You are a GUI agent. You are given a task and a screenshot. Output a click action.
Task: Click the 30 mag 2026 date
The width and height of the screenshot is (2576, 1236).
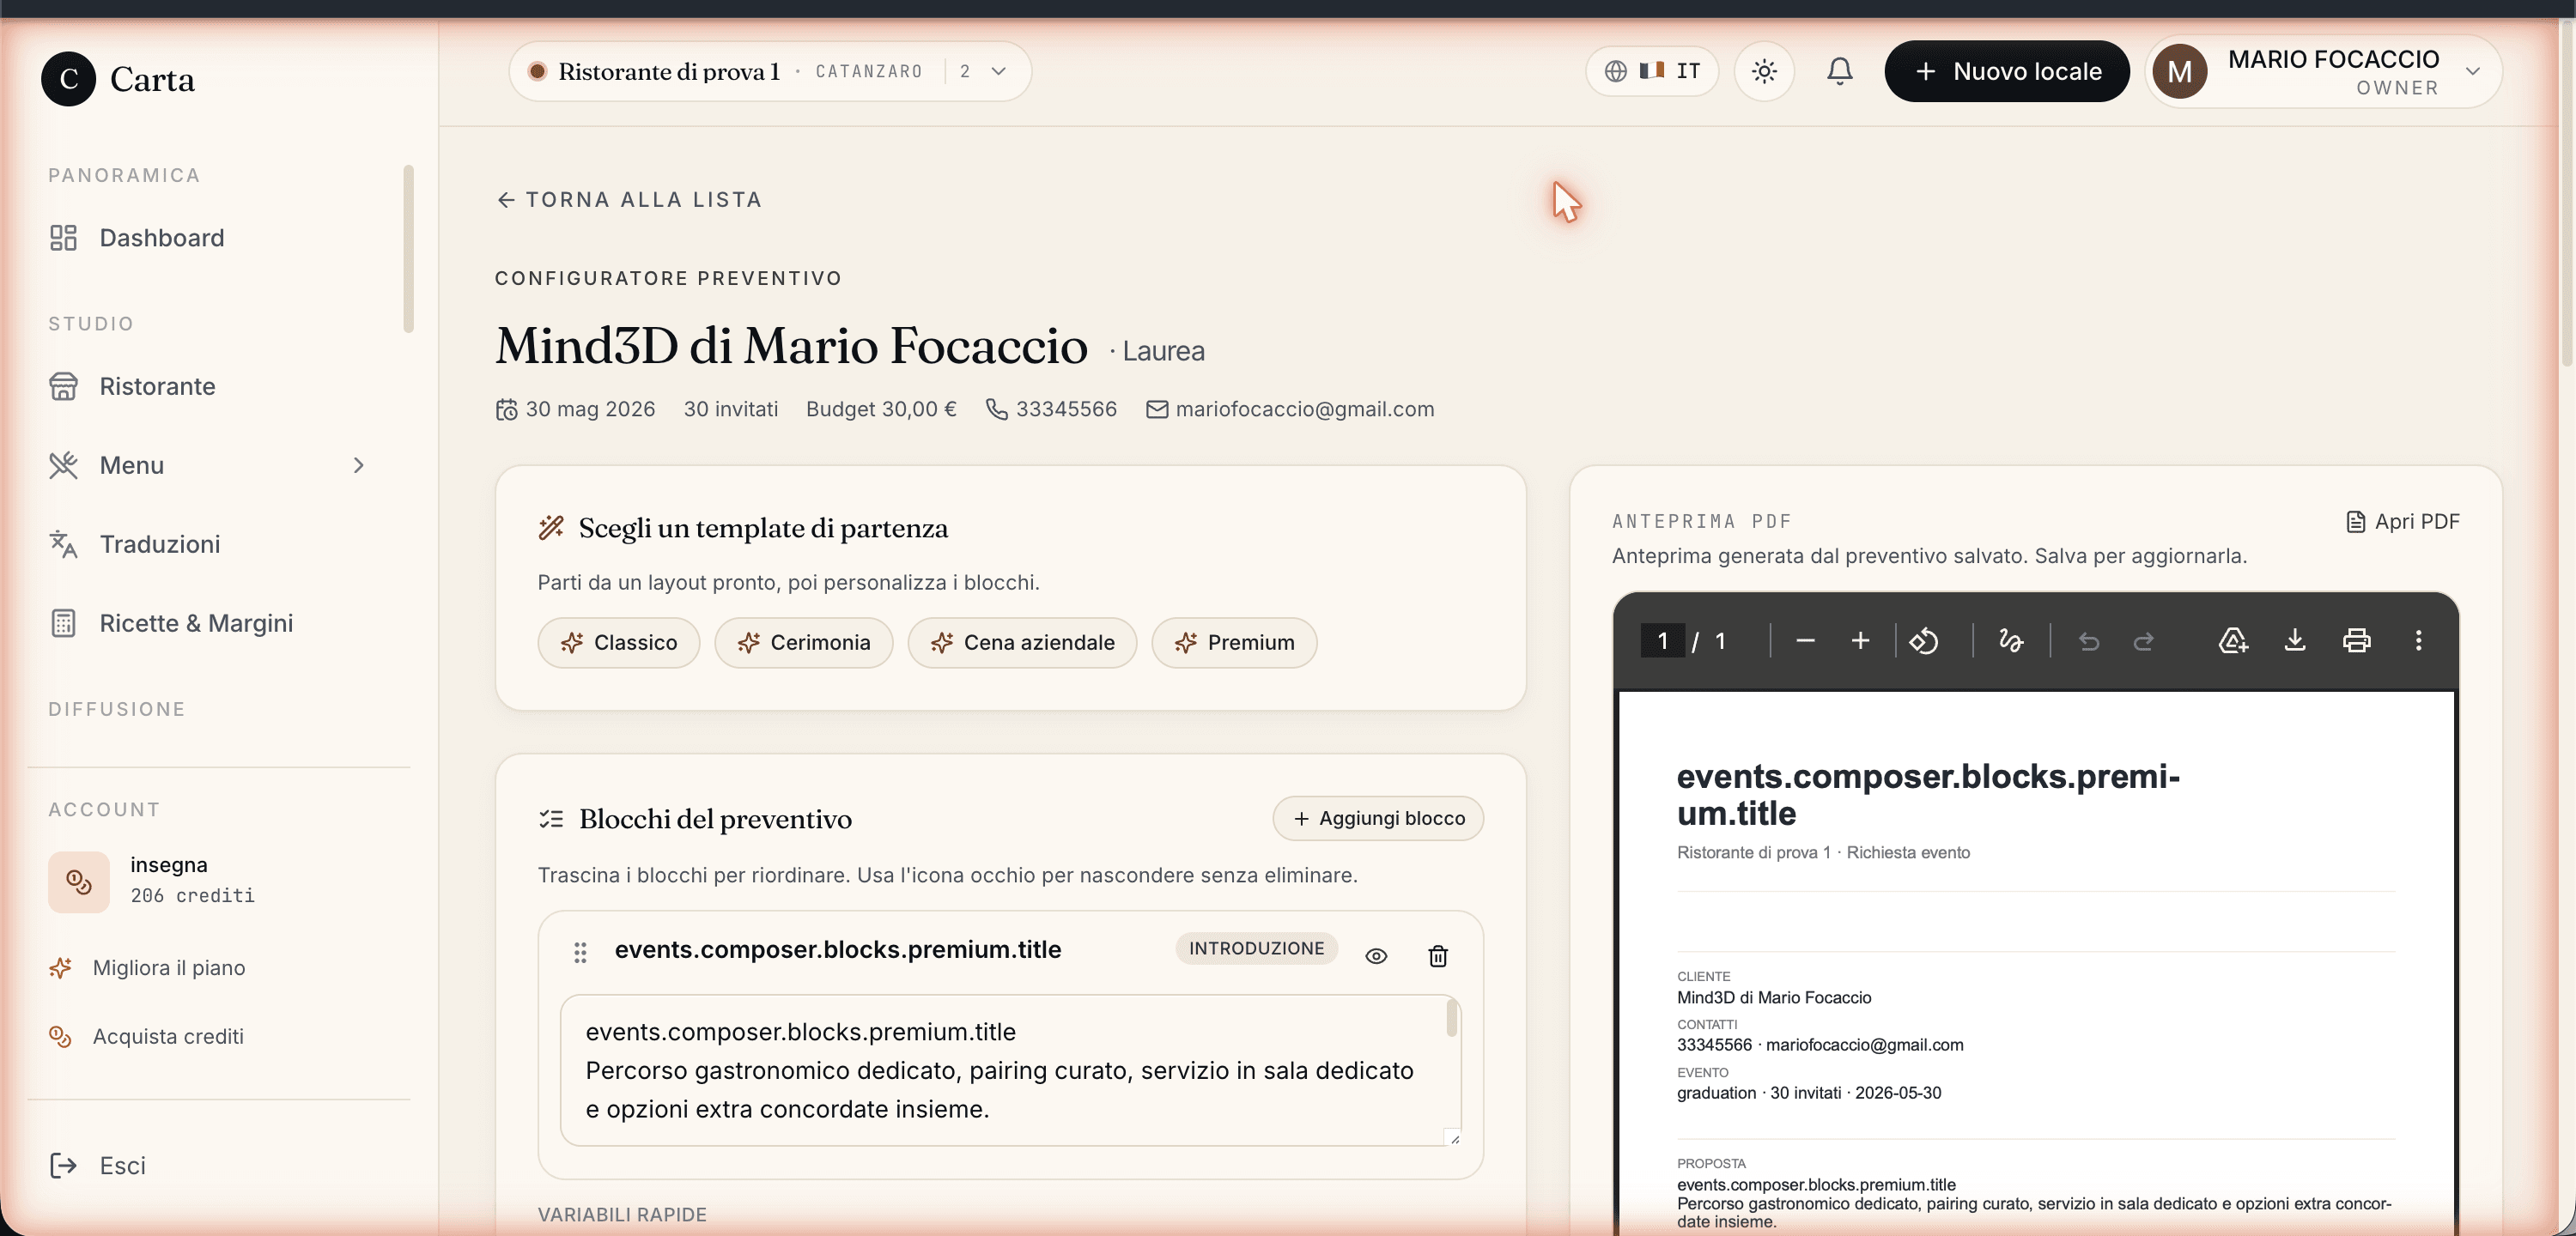[x=590, y=409]
